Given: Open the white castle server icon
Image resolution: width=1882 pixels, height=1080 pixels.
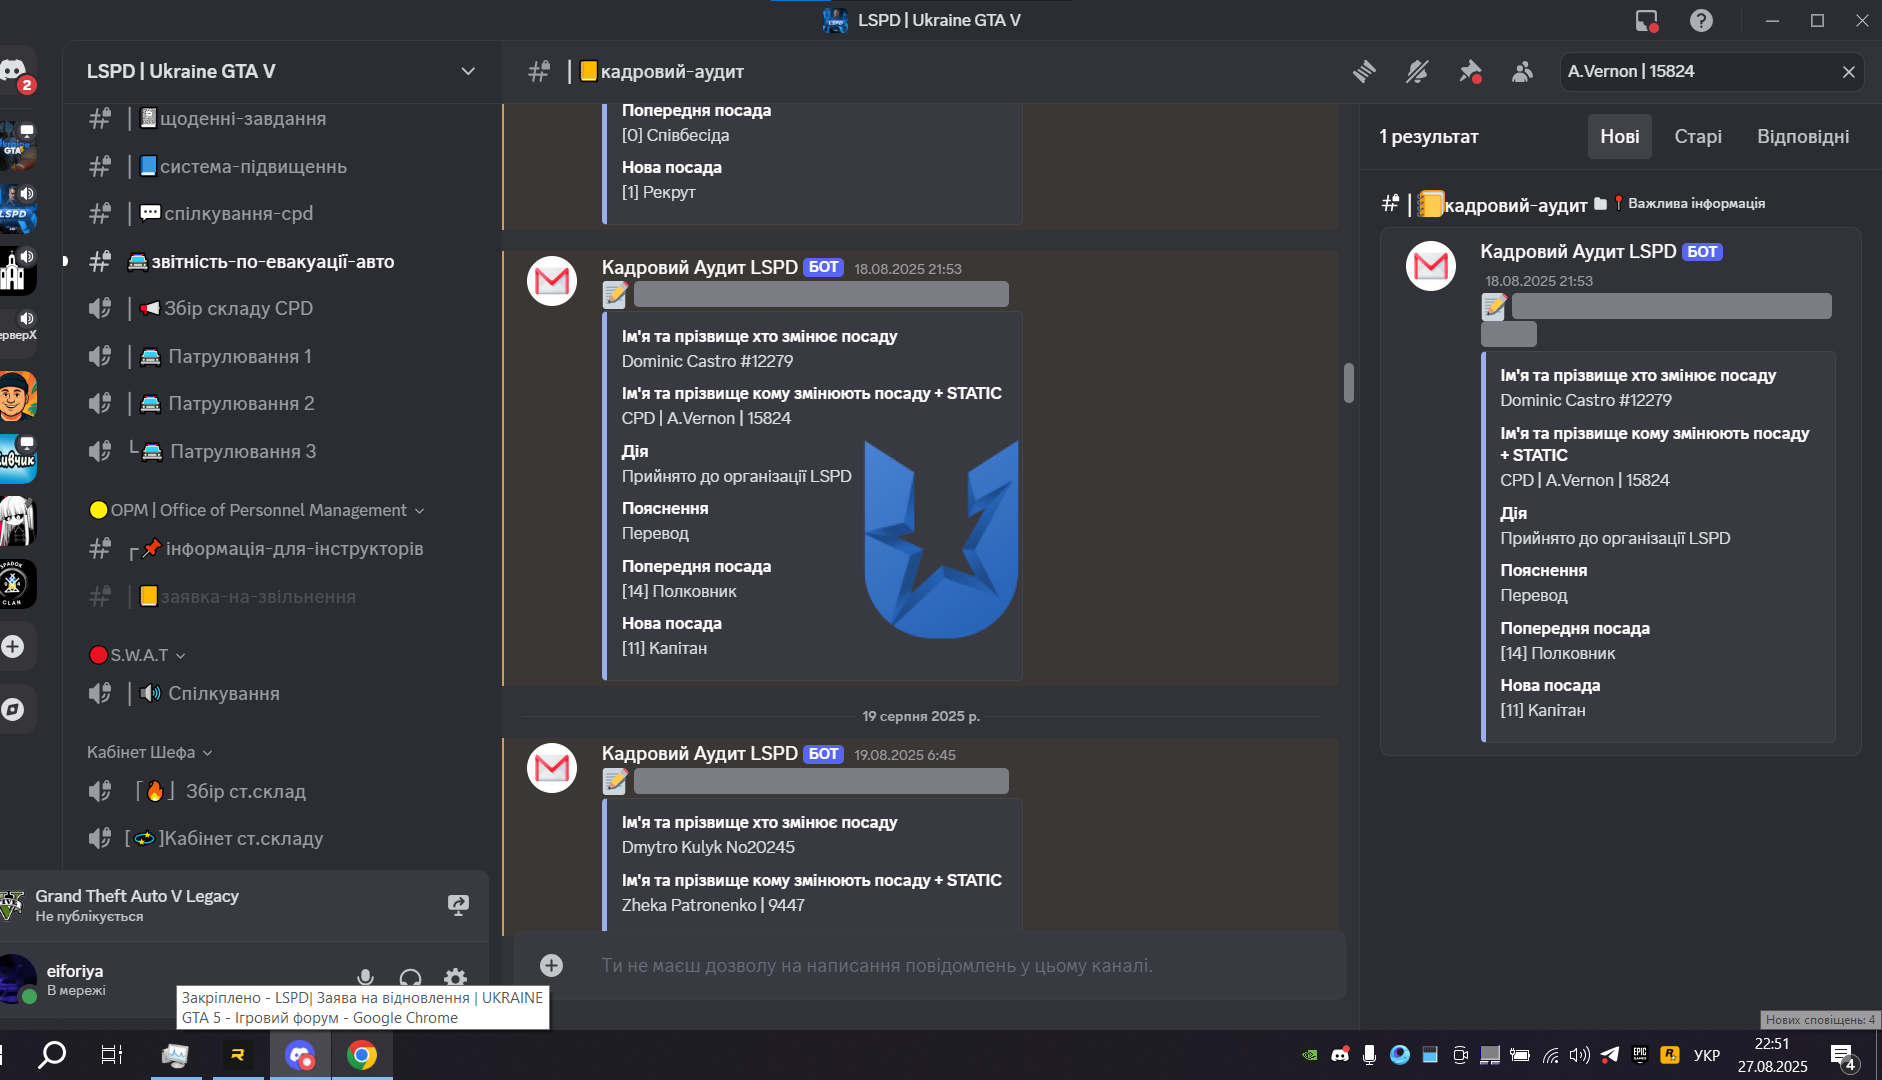Looking at the screenshot, I should click(x=16, y=271).
